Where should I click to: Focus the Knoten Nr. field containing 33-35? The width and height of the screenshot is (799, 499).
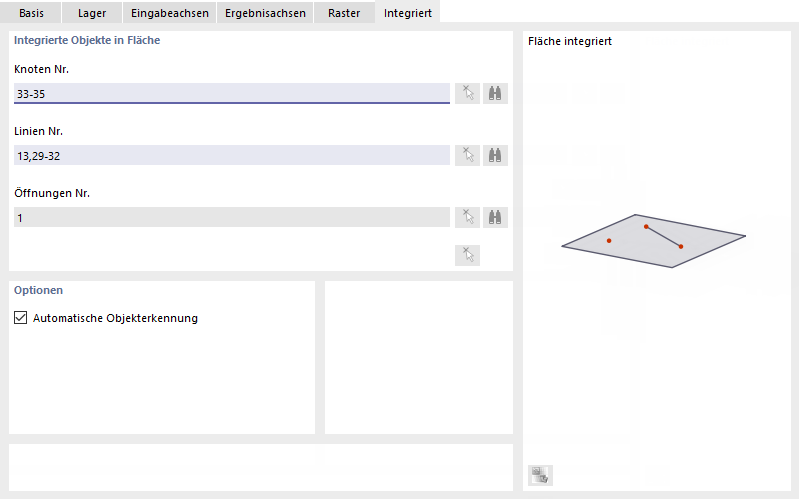tap(231, 93)
